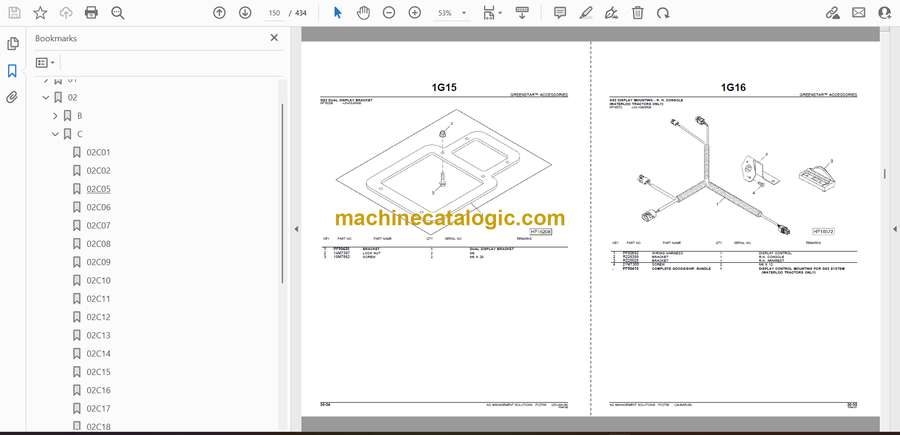
Task: Open the bookmarks options menu
Action: pyautogui.click(x=45, y=63)
